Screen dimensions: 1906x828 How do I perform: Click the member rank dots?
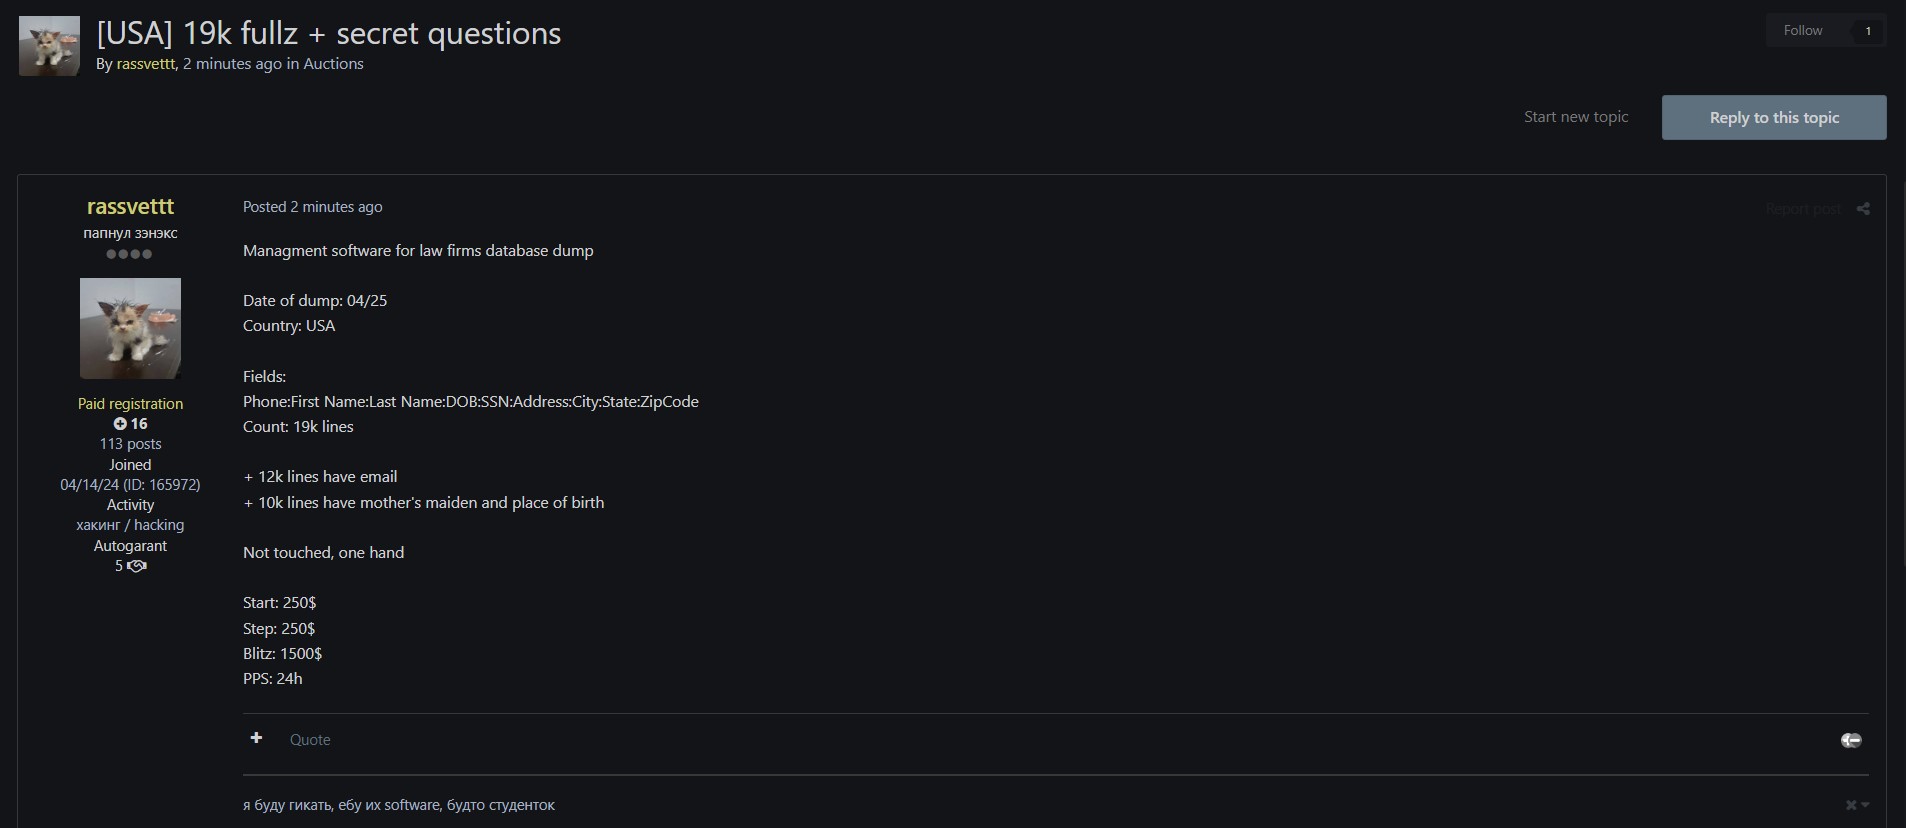(130, 254)
